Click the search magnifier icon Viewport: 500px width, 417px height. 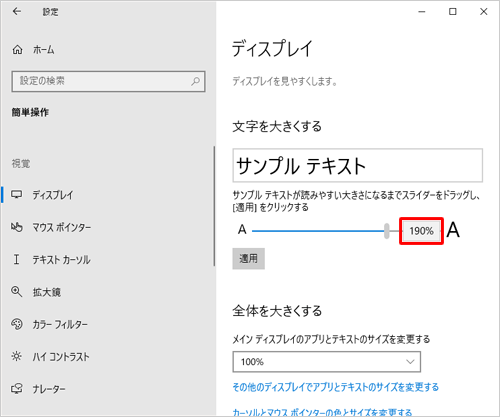click(196, 81)
